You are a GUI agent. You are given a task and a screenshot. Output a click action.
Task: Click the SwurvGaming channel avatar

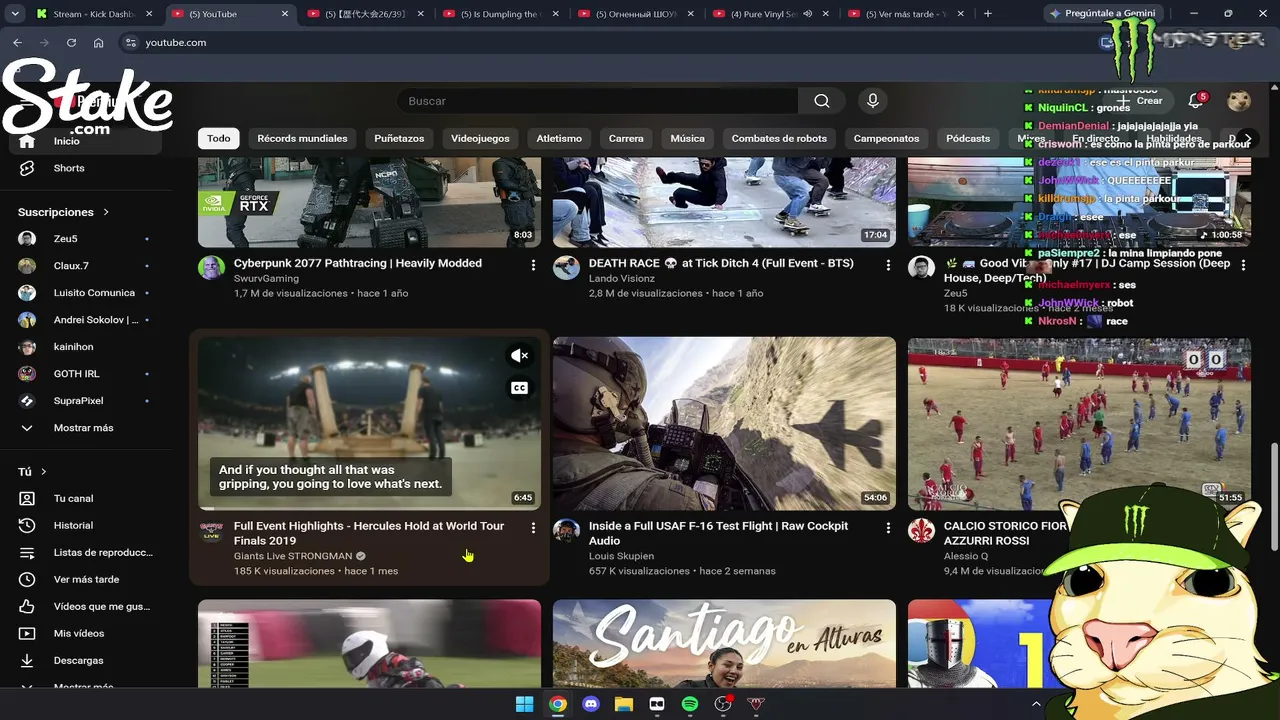[x=211, y=268]
